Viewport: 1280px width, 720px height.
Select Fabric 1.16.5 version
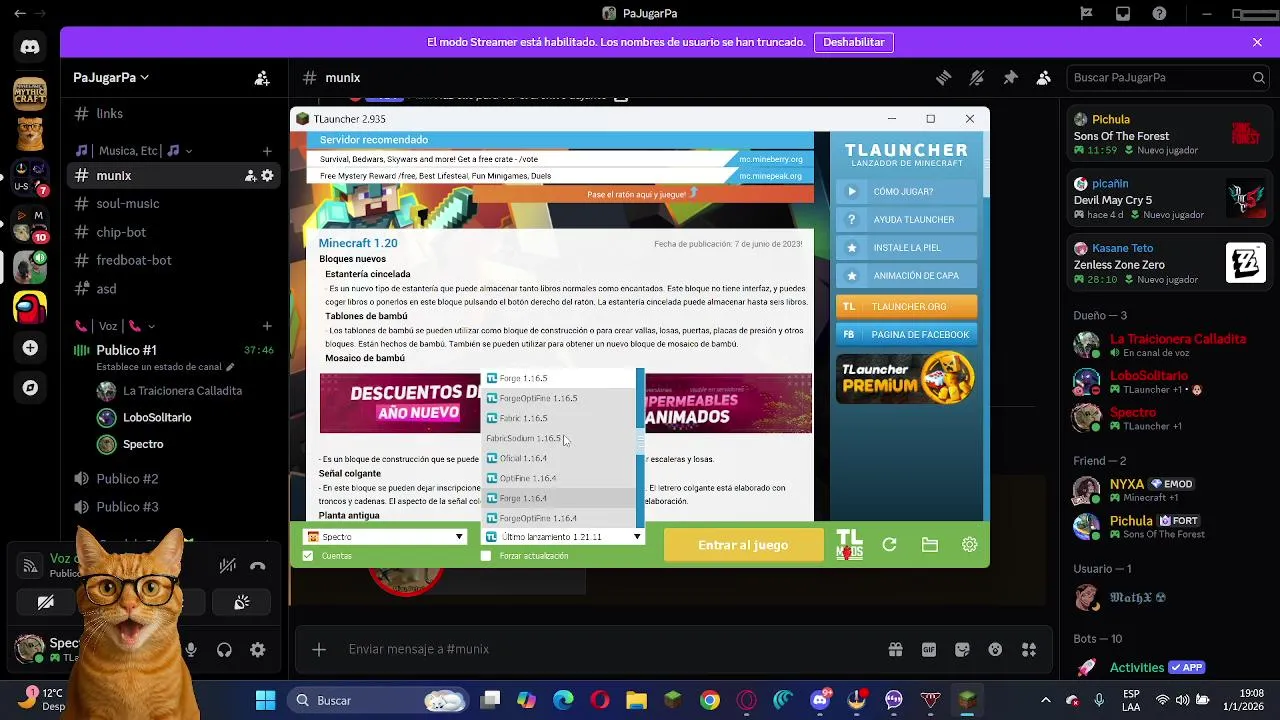[558, 418]
